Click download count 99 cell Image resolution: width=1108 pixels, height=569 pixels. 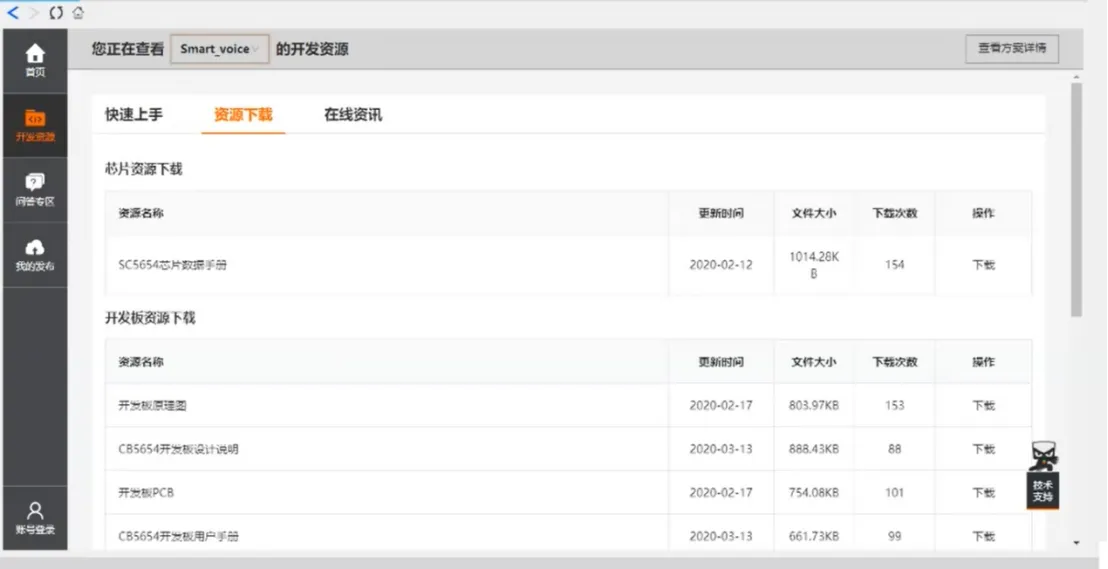click(895, 536)
